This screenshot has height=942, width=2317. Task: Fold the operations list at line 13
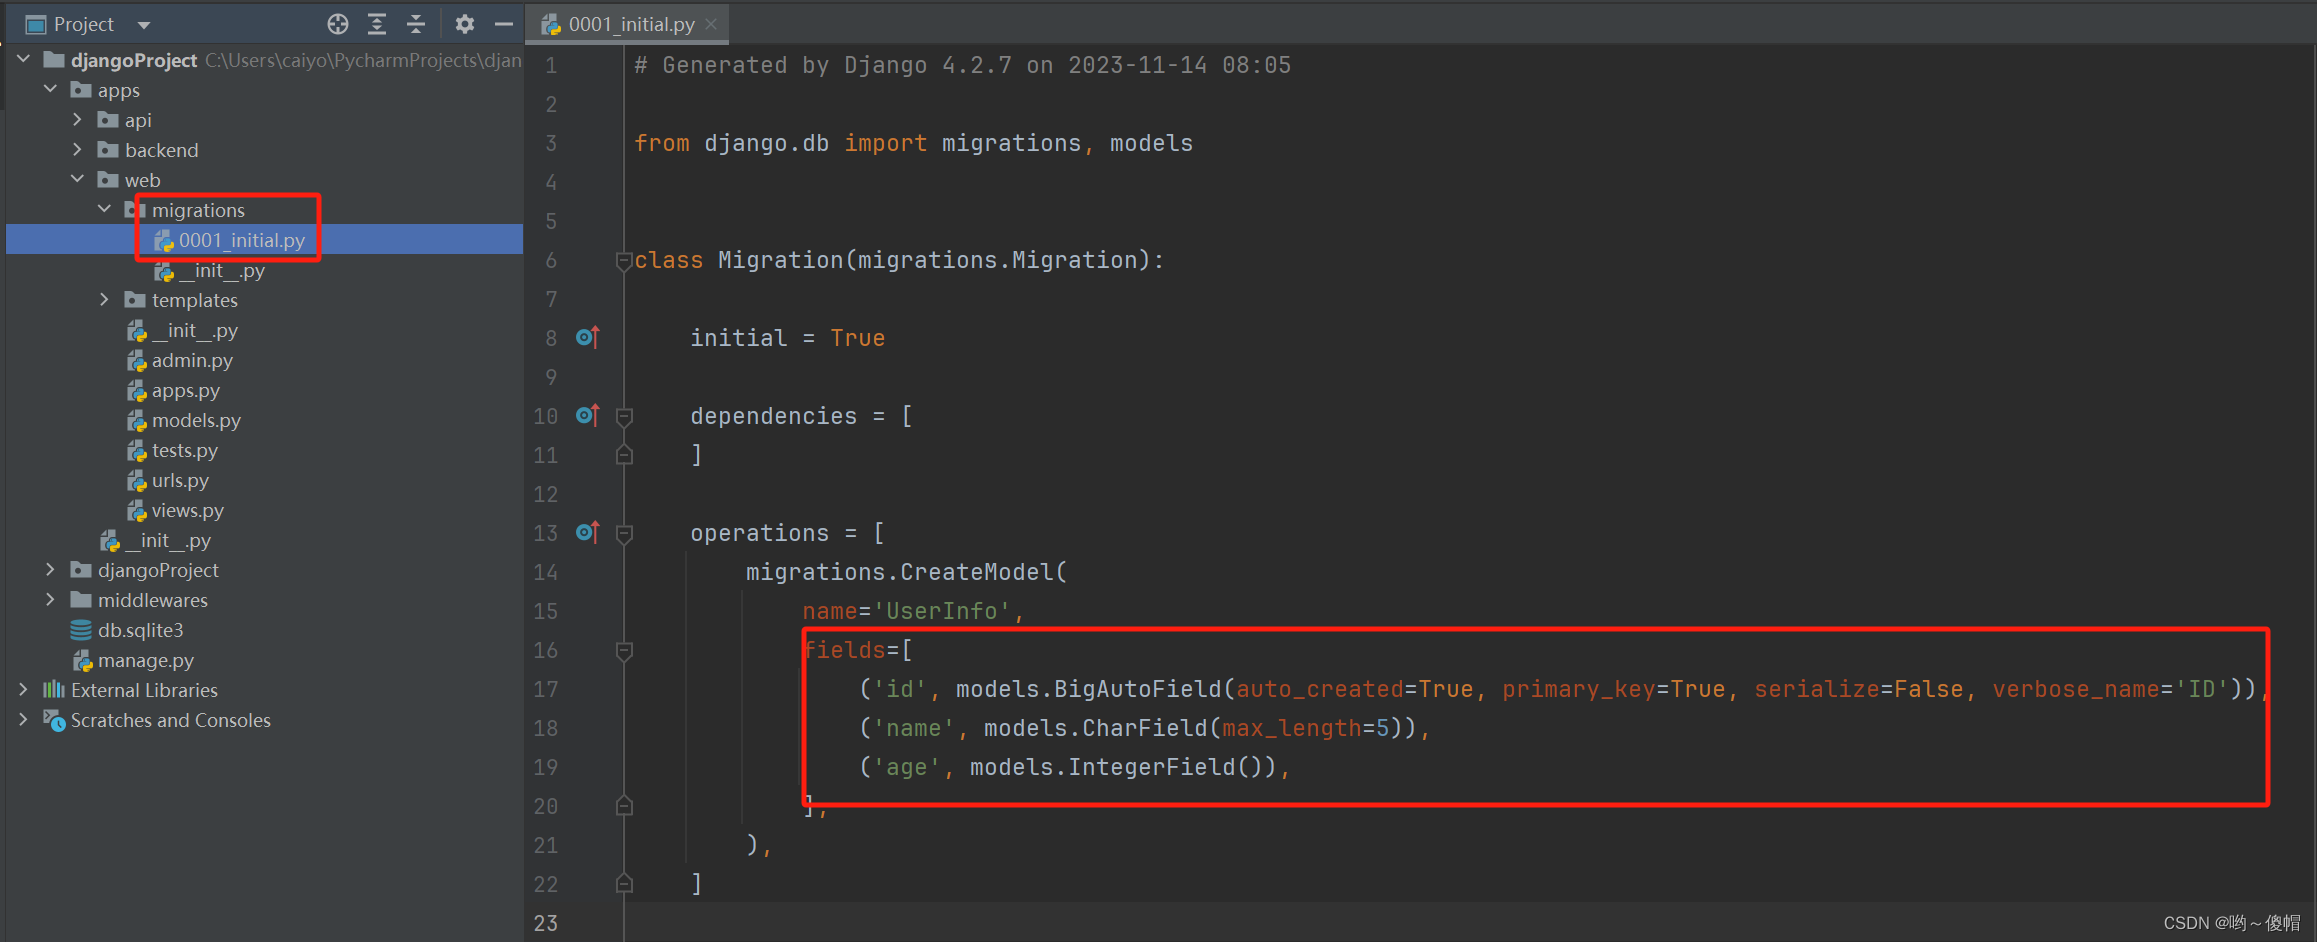(x=624, y=534)
